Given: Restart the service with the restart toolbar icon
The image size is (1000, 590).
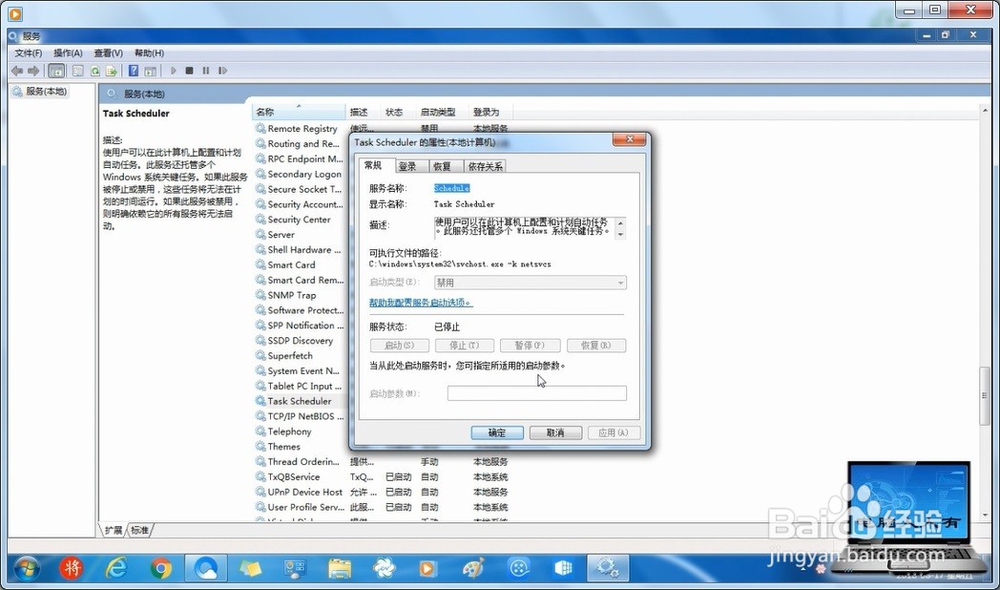Looking at the screenshot, I should (x=223, y=70).
